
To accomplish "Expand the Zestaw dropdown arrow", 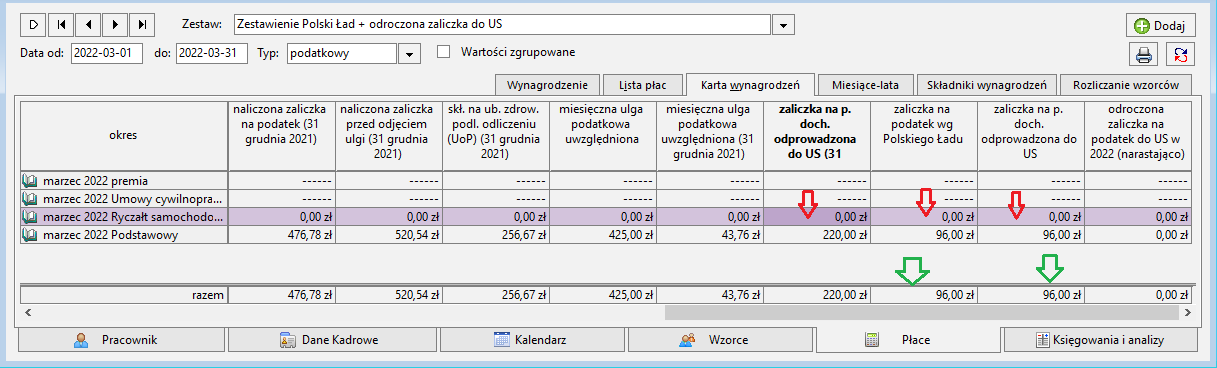I will point(784,24).
